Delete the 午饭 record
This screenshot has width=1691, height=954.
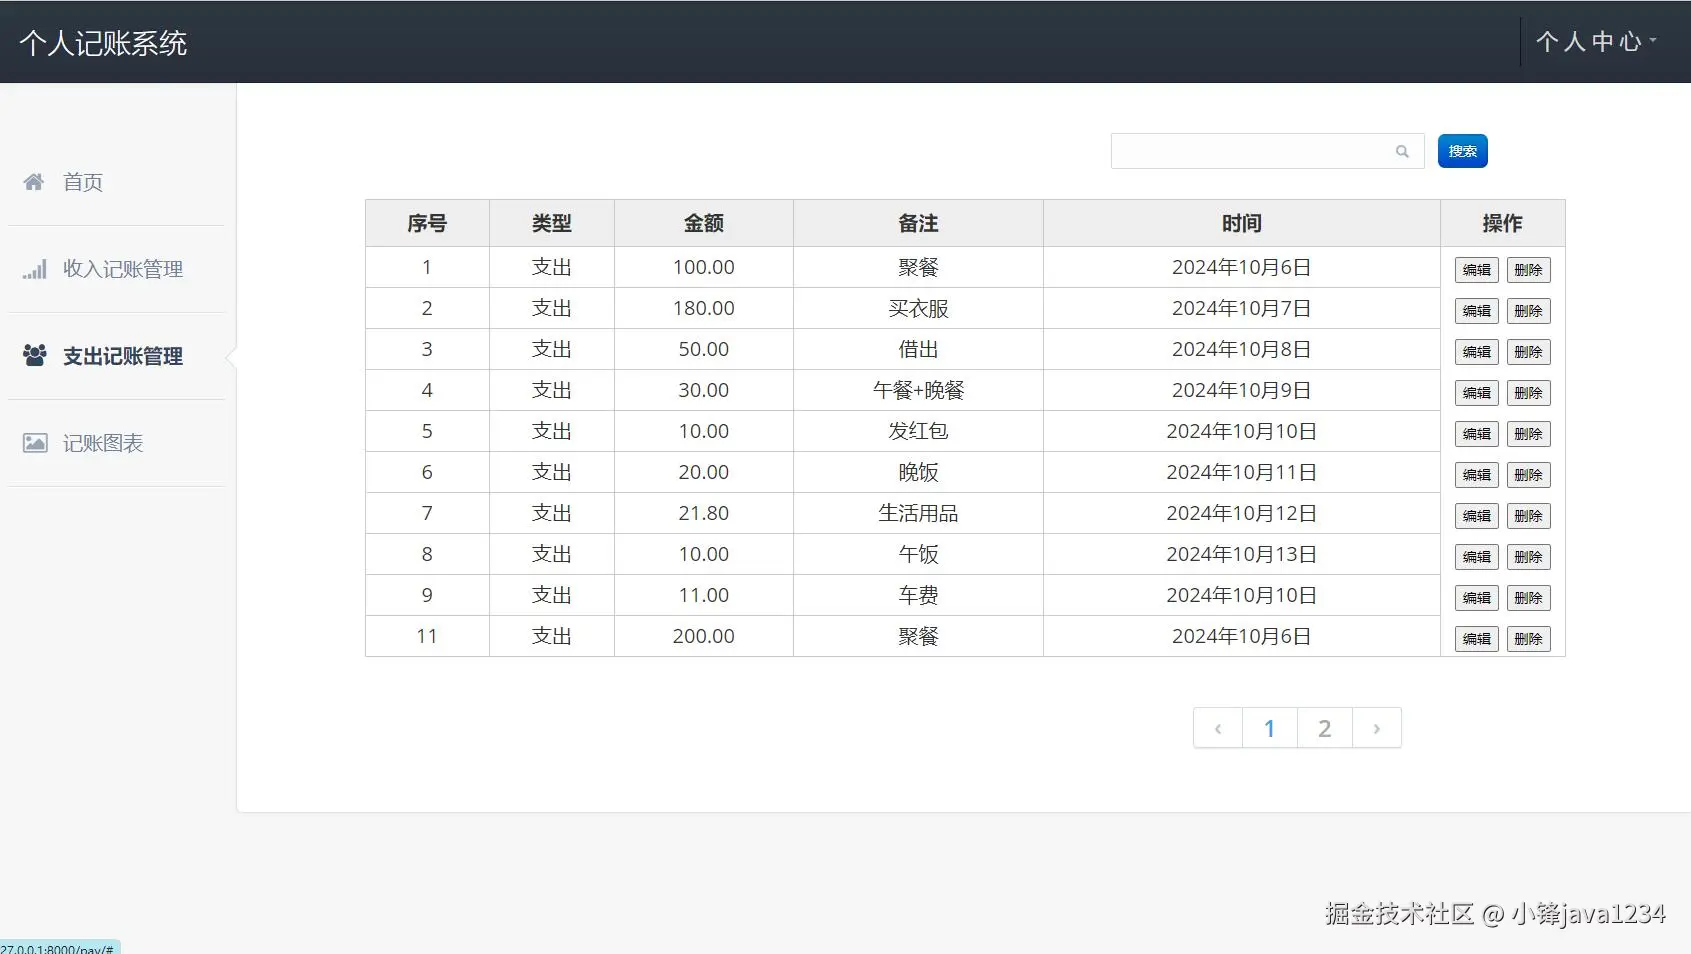(x=1528, y=557)
